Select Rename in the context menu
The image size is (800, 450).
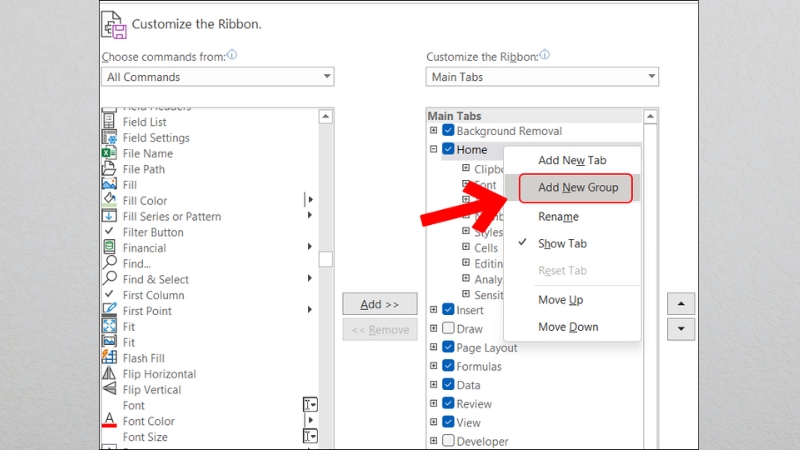click(558, 216)
